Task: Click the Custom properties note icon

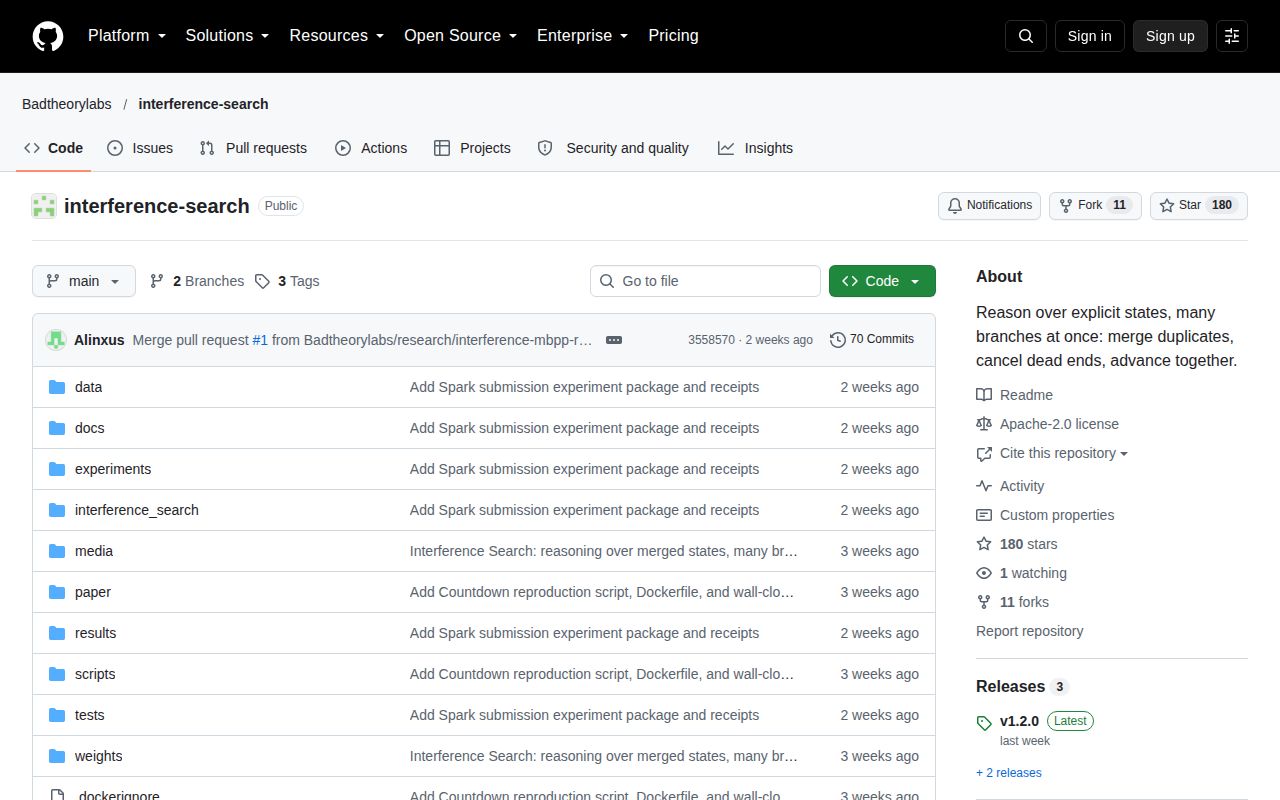Action: click(984, 515)
